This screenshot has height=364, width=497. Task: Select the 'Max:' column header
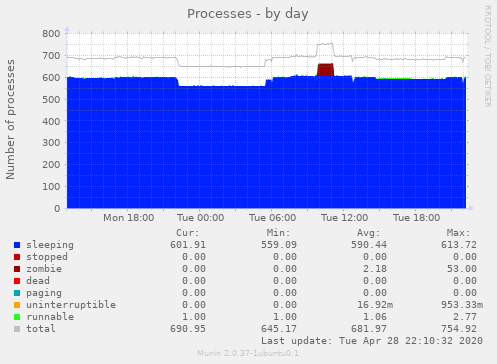pyautogui.click(x=459, y=233)
